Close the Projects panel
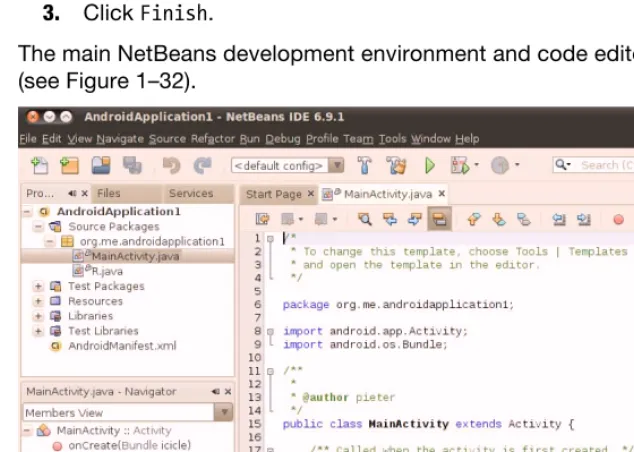The image size is (634, 452). (x=85, y=193)
